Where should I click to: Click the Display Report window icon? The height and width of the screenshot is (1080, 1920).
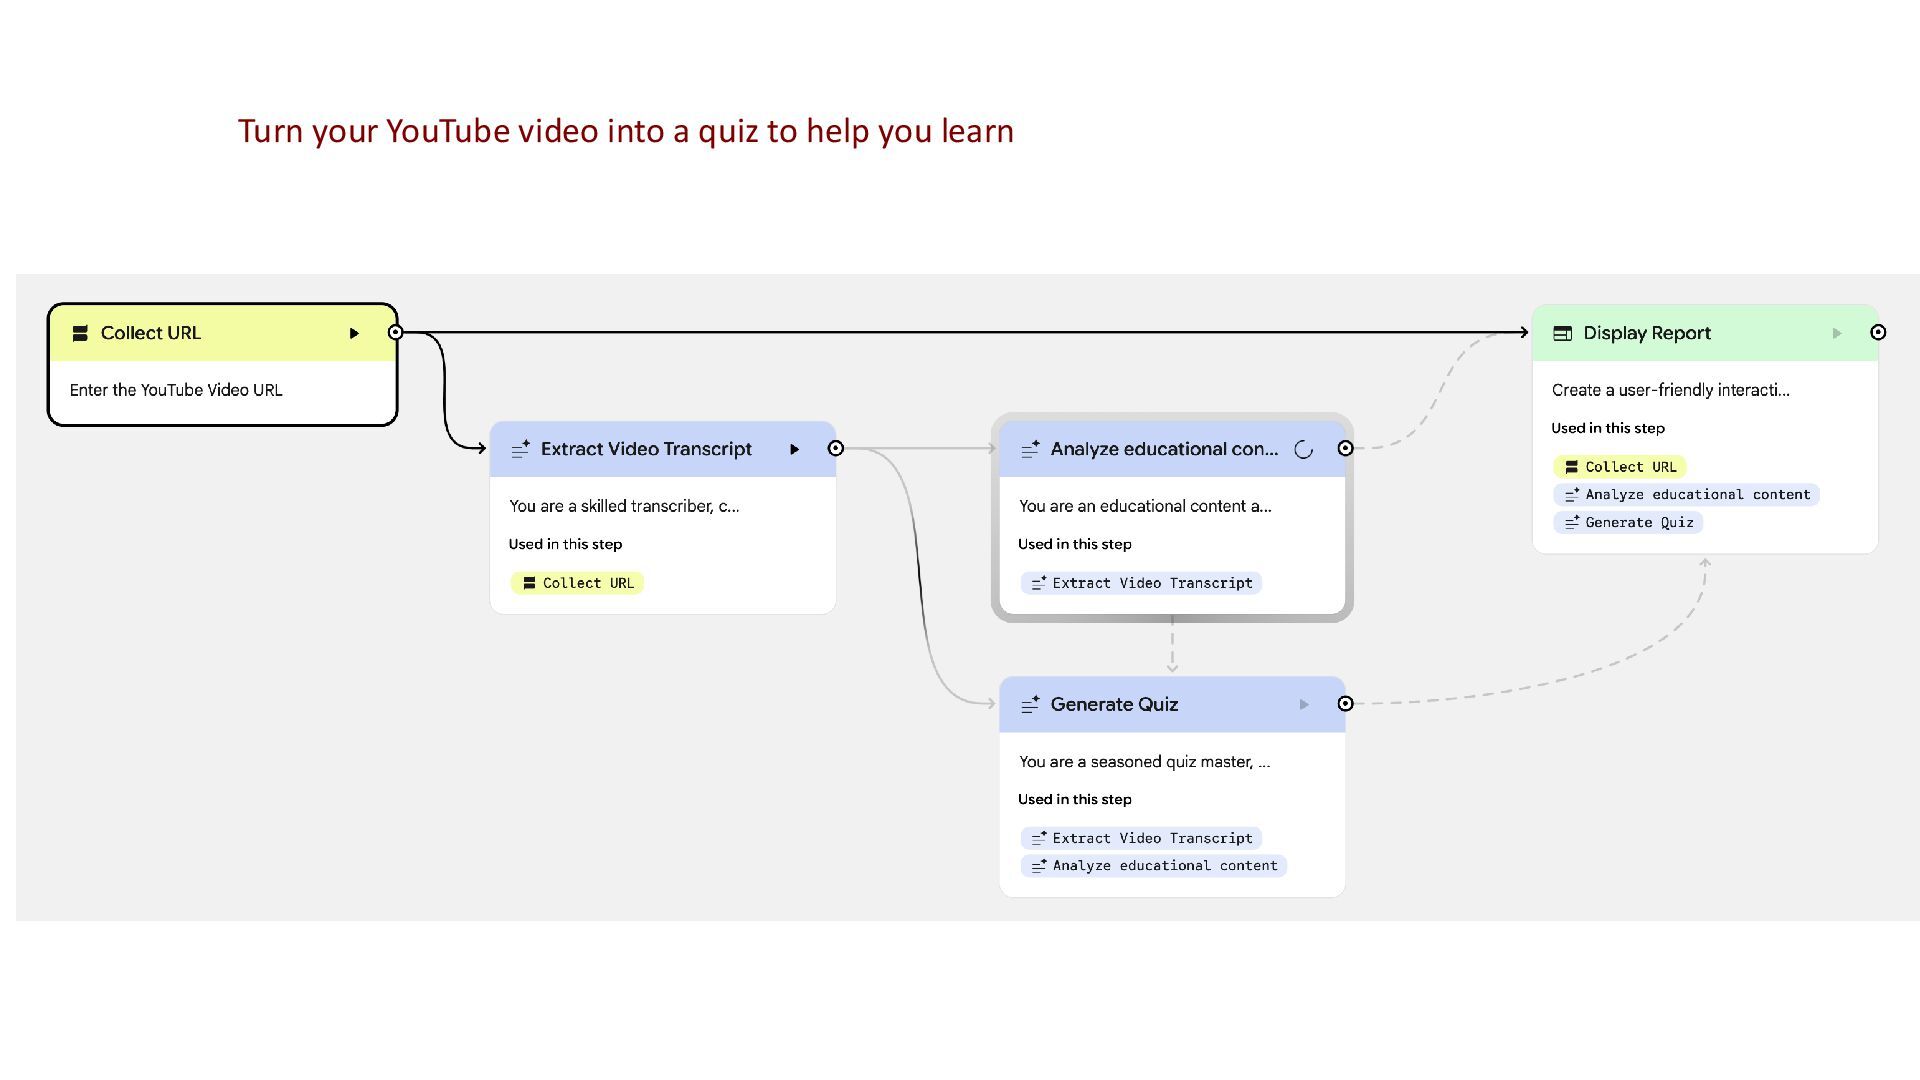tap(1562, 333)
